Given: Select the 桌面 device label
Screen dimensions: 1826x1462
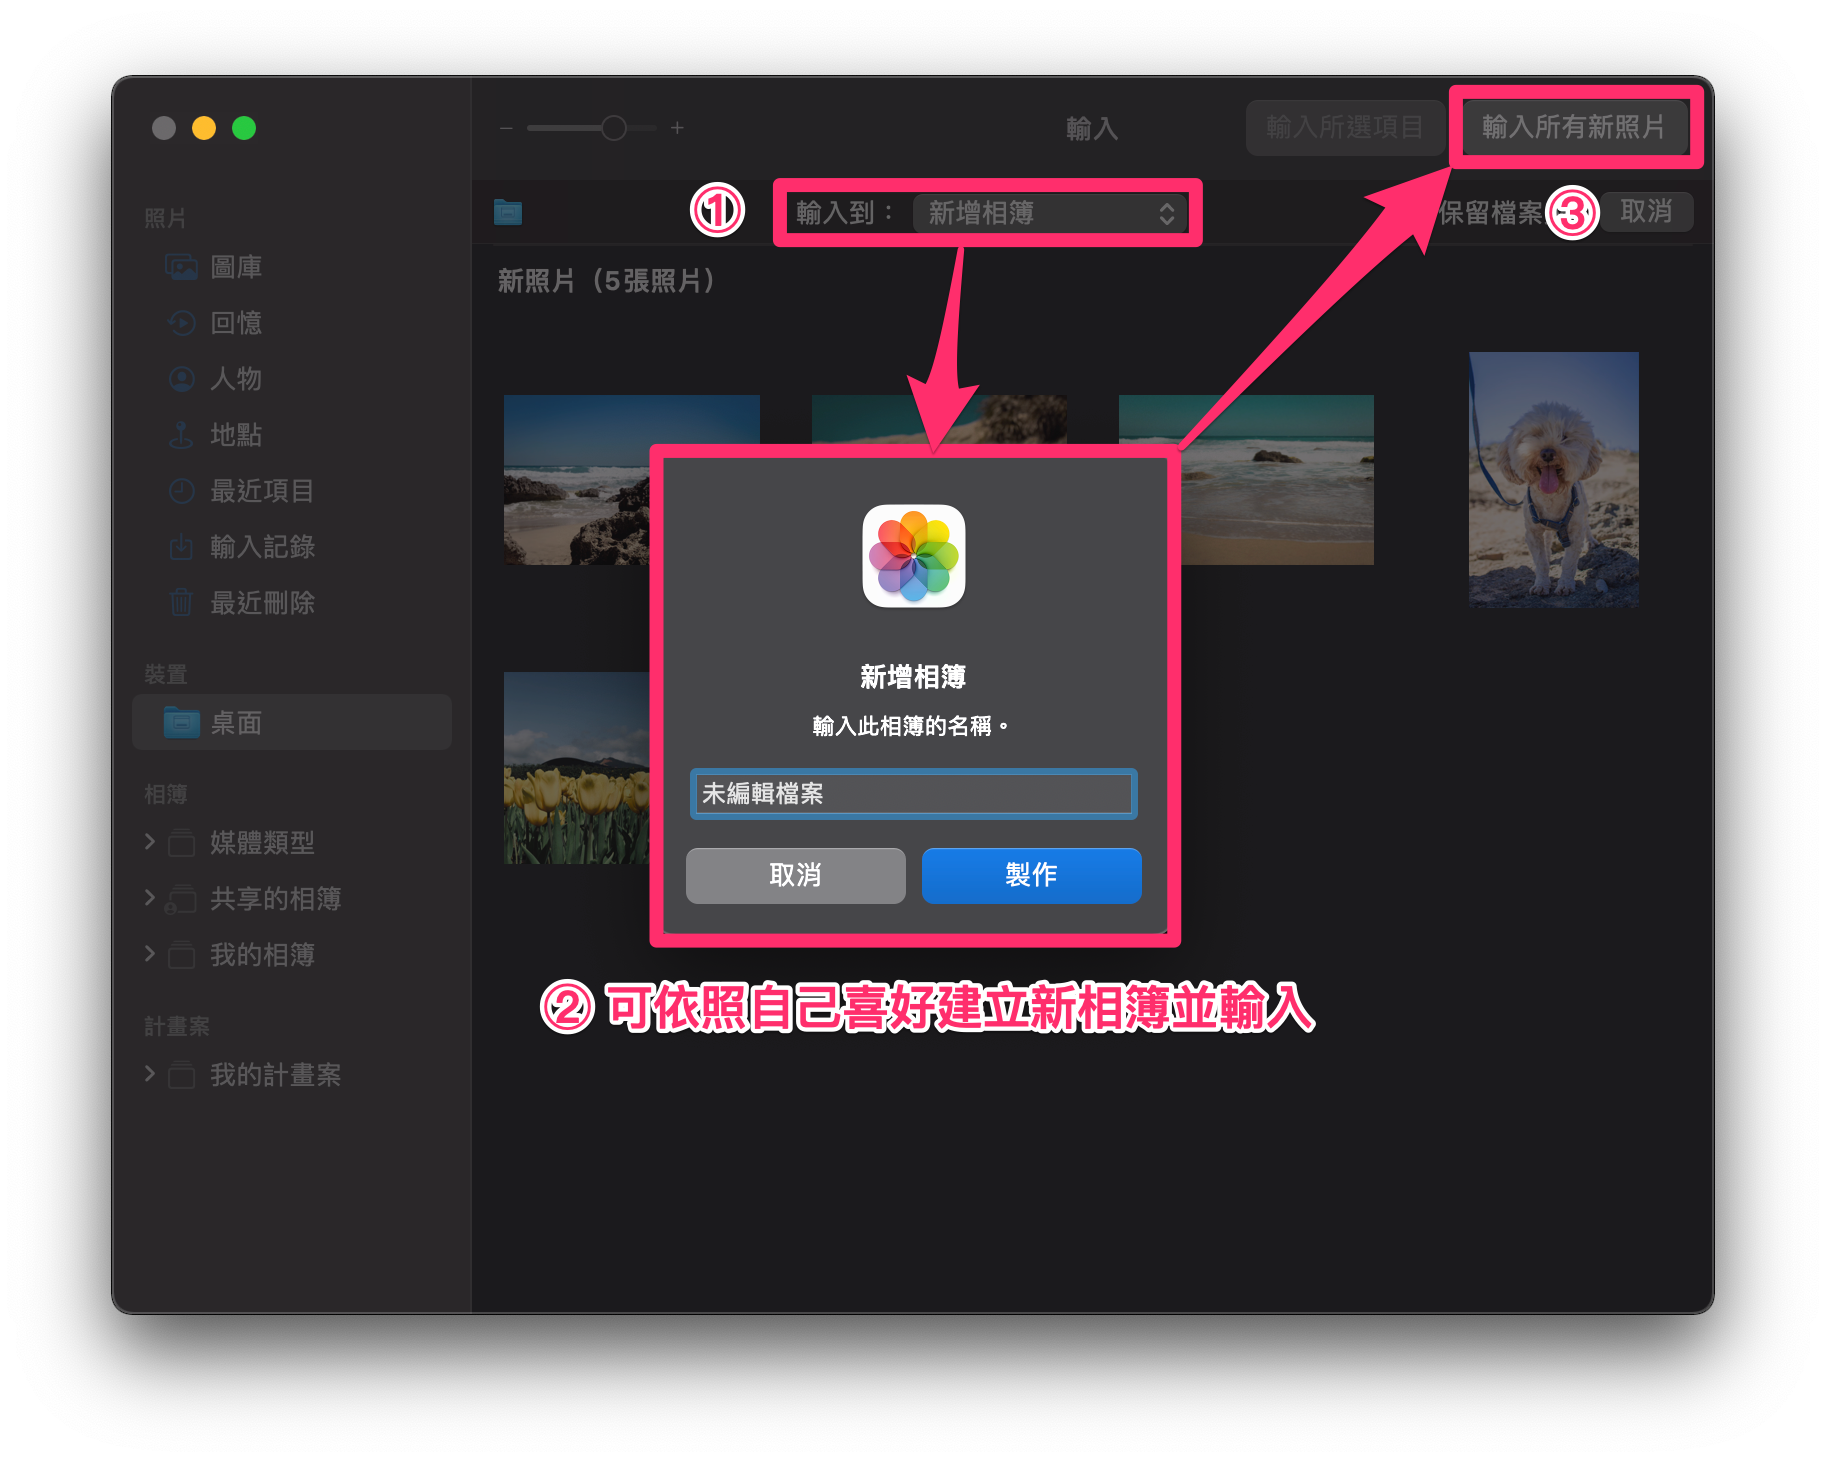Looking at the screenshot, I should click(x=236, y=723).
